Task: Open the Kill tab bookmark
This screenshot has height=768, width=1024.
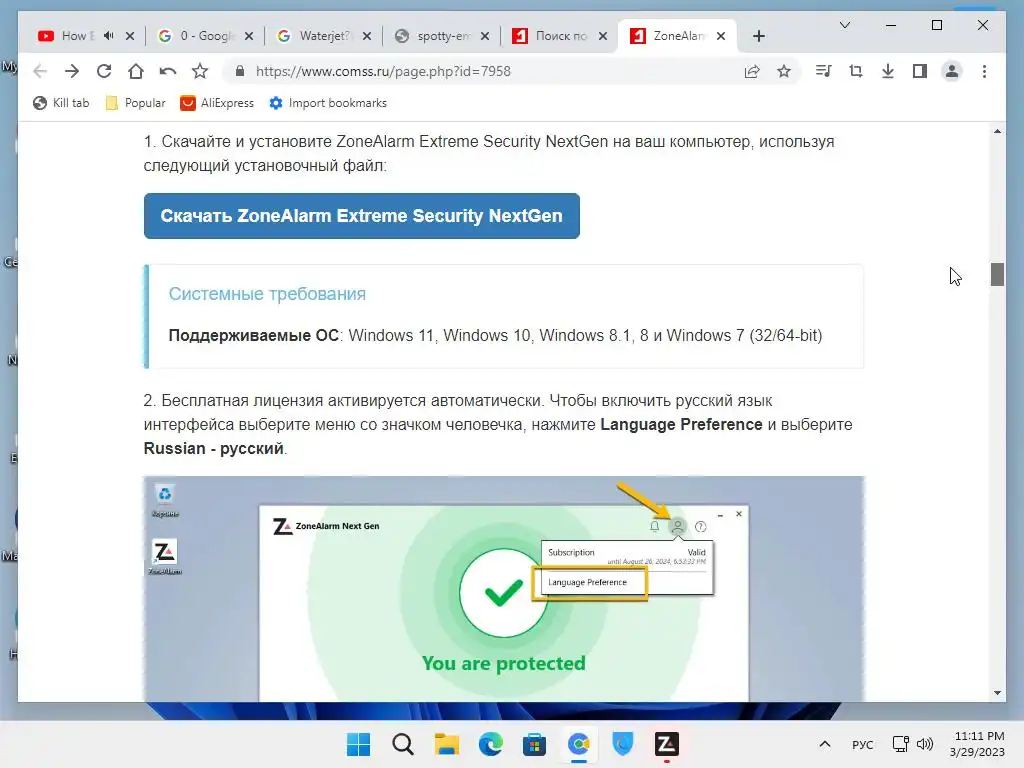Action: (61, 103)
